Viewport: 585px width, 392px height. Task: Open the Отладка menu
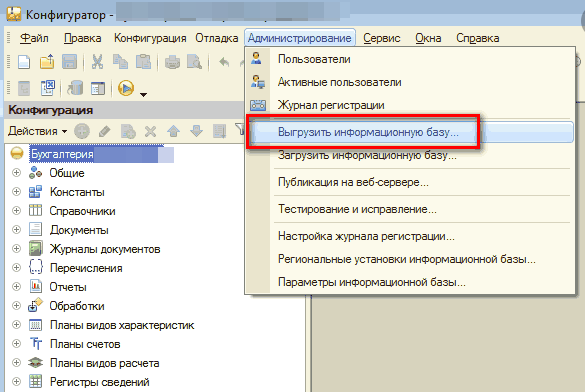(217, 38)
